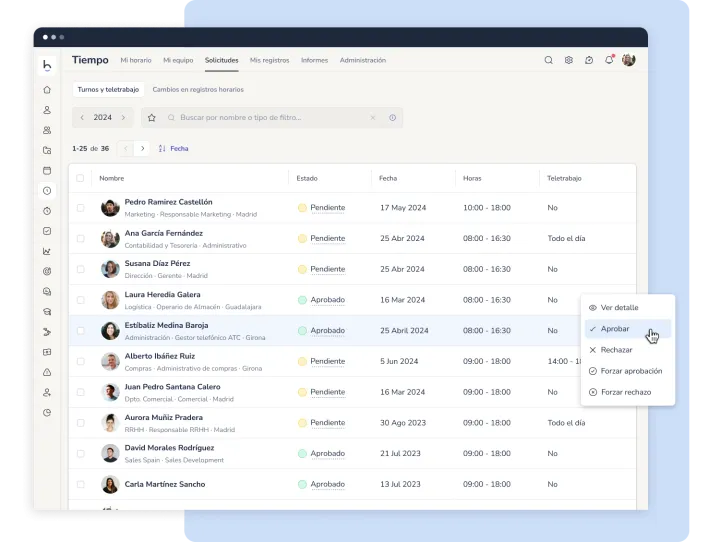This screenshot has width=720, height=542.
Task: Click the warning triangle sidebar icon
Action: [x=47, y=372]
